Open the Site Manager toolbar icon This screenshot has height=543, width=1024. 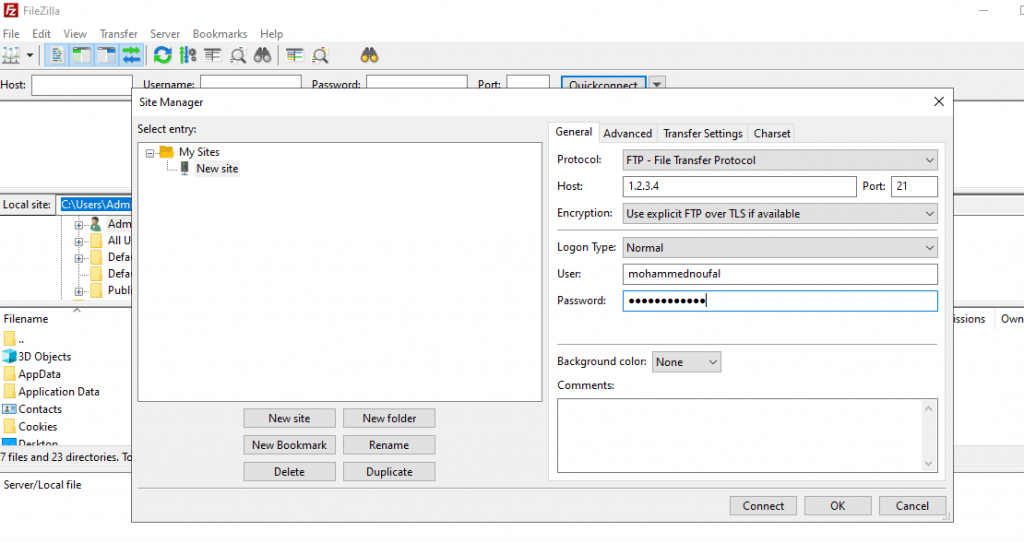(x=12, y=56)
